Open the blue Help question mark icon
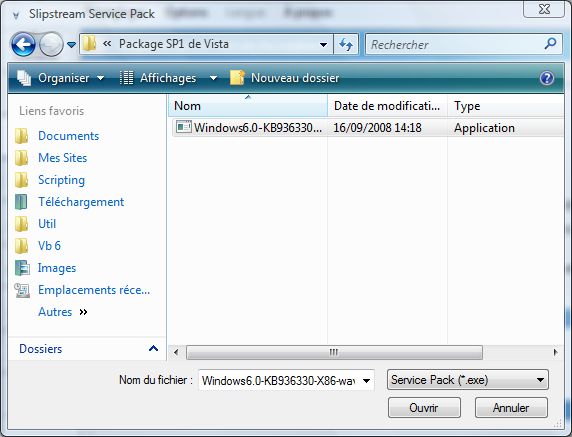Image resolution: width=572 pixels, height=437 pixels. (x=547, y=78)
